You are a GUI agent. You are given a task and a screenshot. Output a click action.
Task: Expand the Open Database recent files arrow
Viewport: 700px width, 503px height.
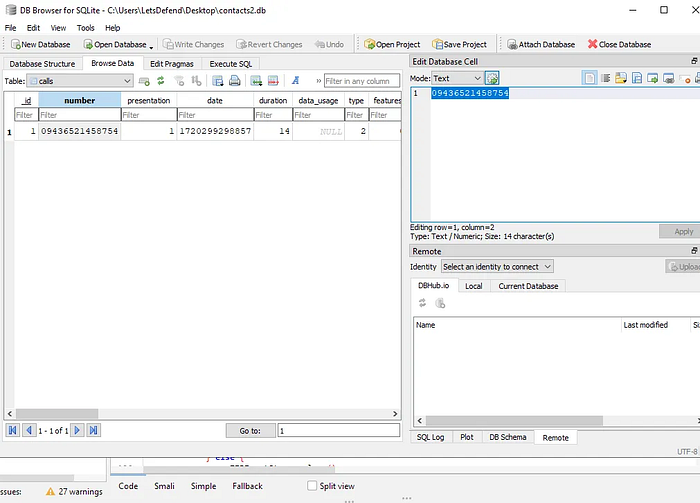[x=151, y=47]
